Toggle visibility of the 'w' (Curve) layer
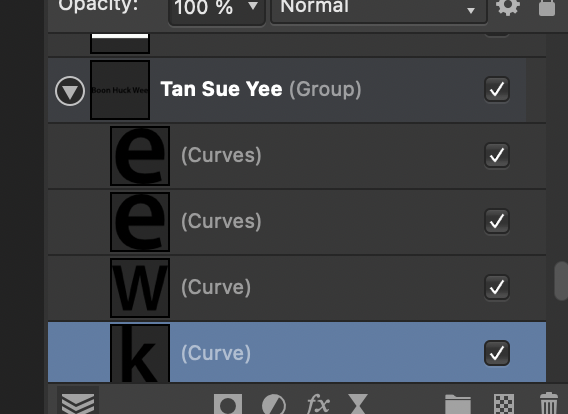Screen dimensions: 568x414 click(497, 287)
